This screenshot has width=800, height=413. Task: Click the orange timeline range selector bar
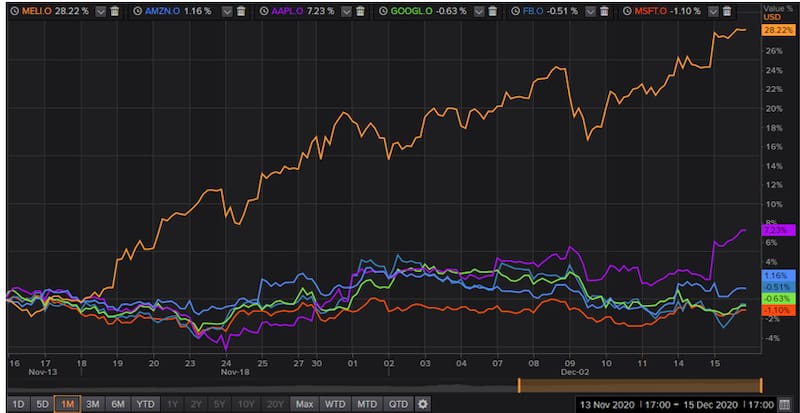[640, 385]
